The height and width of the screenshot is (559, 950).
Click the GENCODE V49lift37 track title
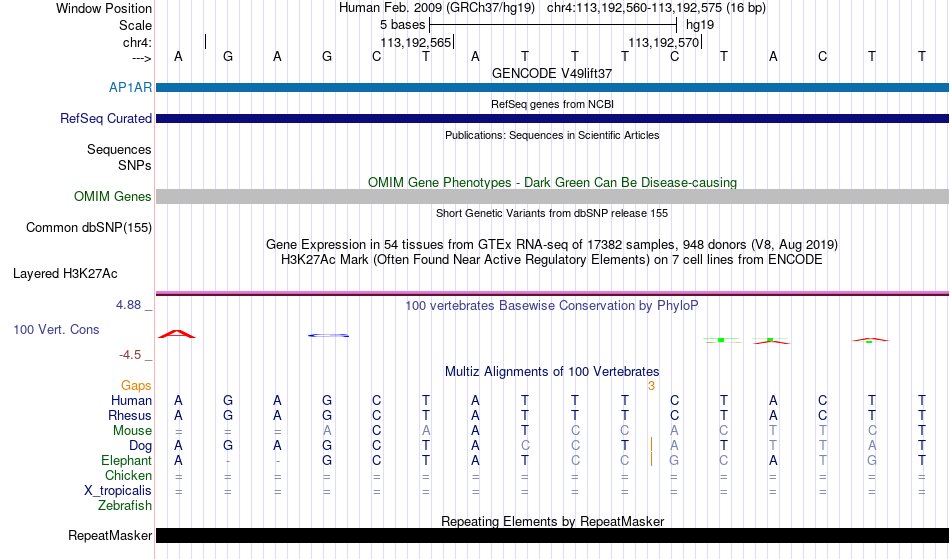tap(552, 73)
